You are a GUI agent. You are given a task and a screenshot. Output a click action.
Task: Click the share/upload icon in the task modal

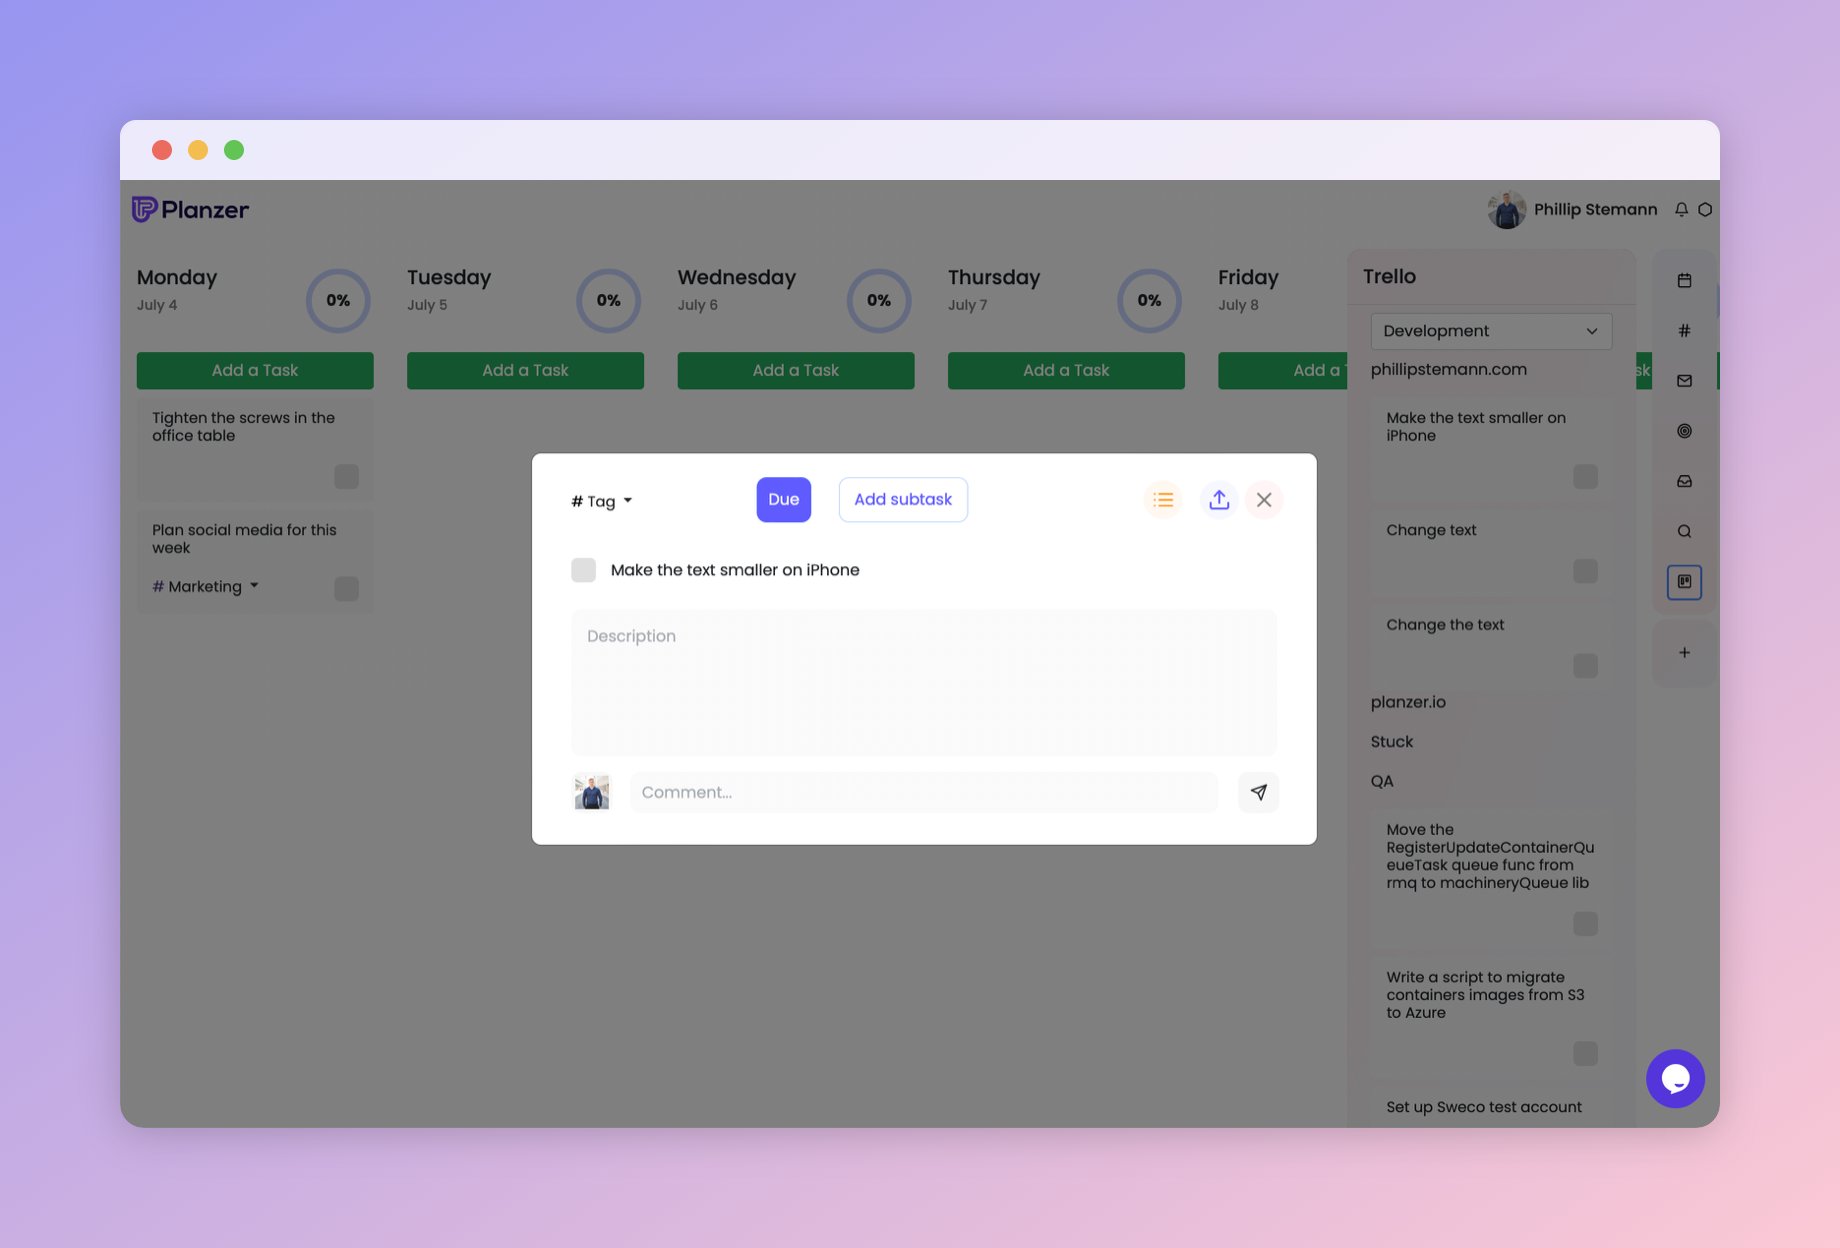point(1218,499)
